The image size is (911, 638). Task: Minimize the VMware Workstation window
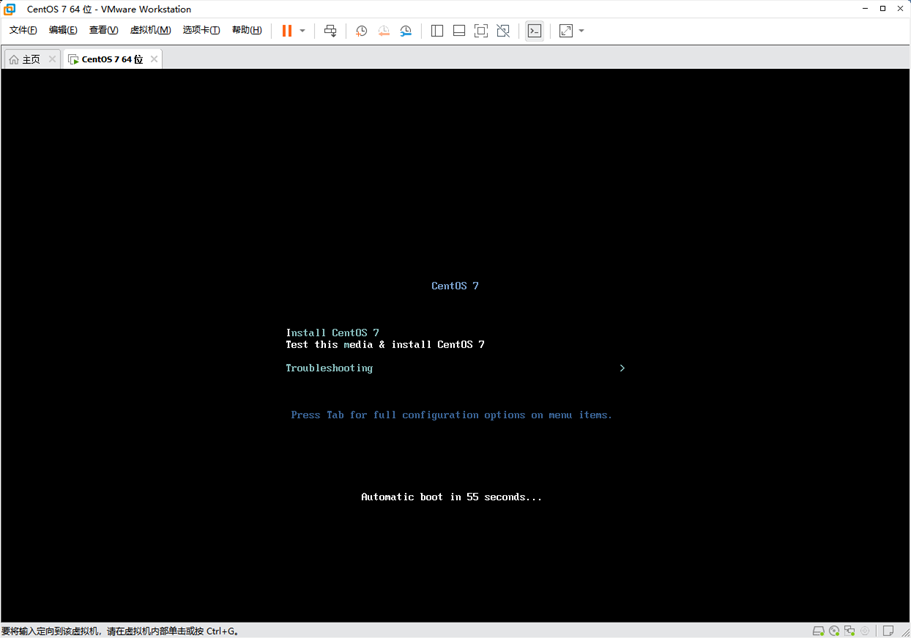[865, 9]
